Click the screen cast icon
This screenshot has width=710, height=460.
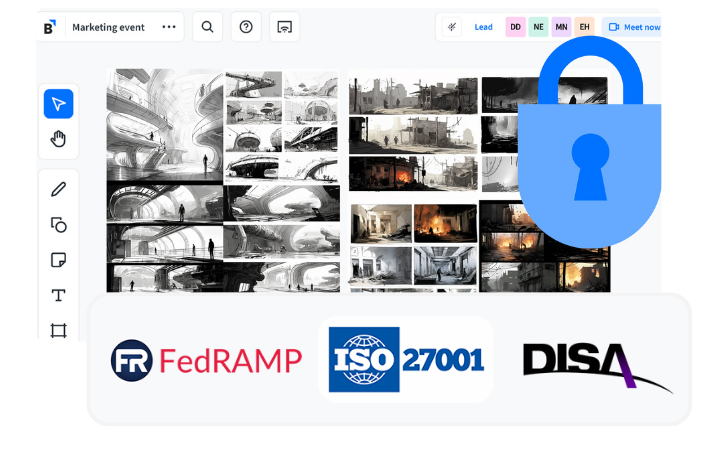(284, 27)
